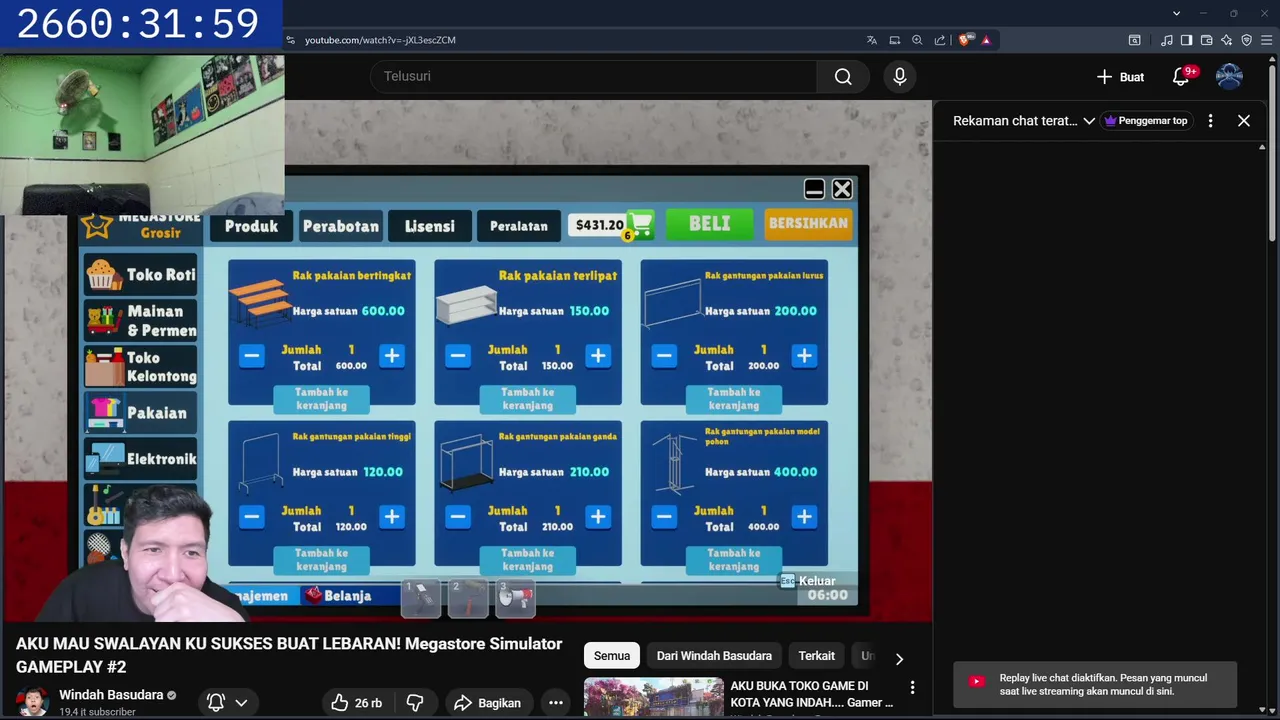Select the Semua filter chip

[612, 656]
